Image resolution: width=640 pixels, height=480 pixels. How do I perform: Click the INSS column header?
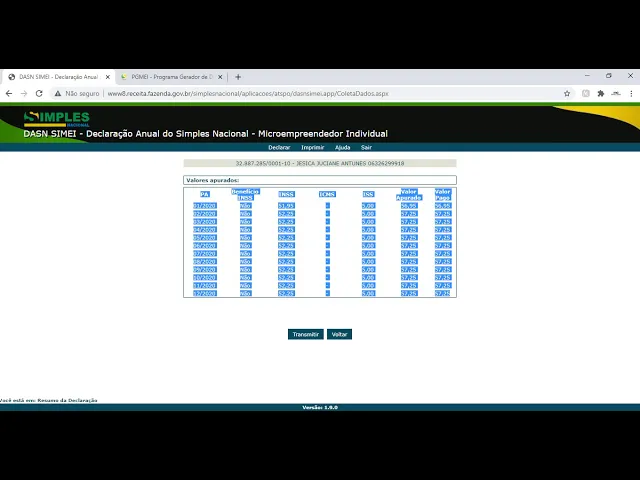point(286,194)
